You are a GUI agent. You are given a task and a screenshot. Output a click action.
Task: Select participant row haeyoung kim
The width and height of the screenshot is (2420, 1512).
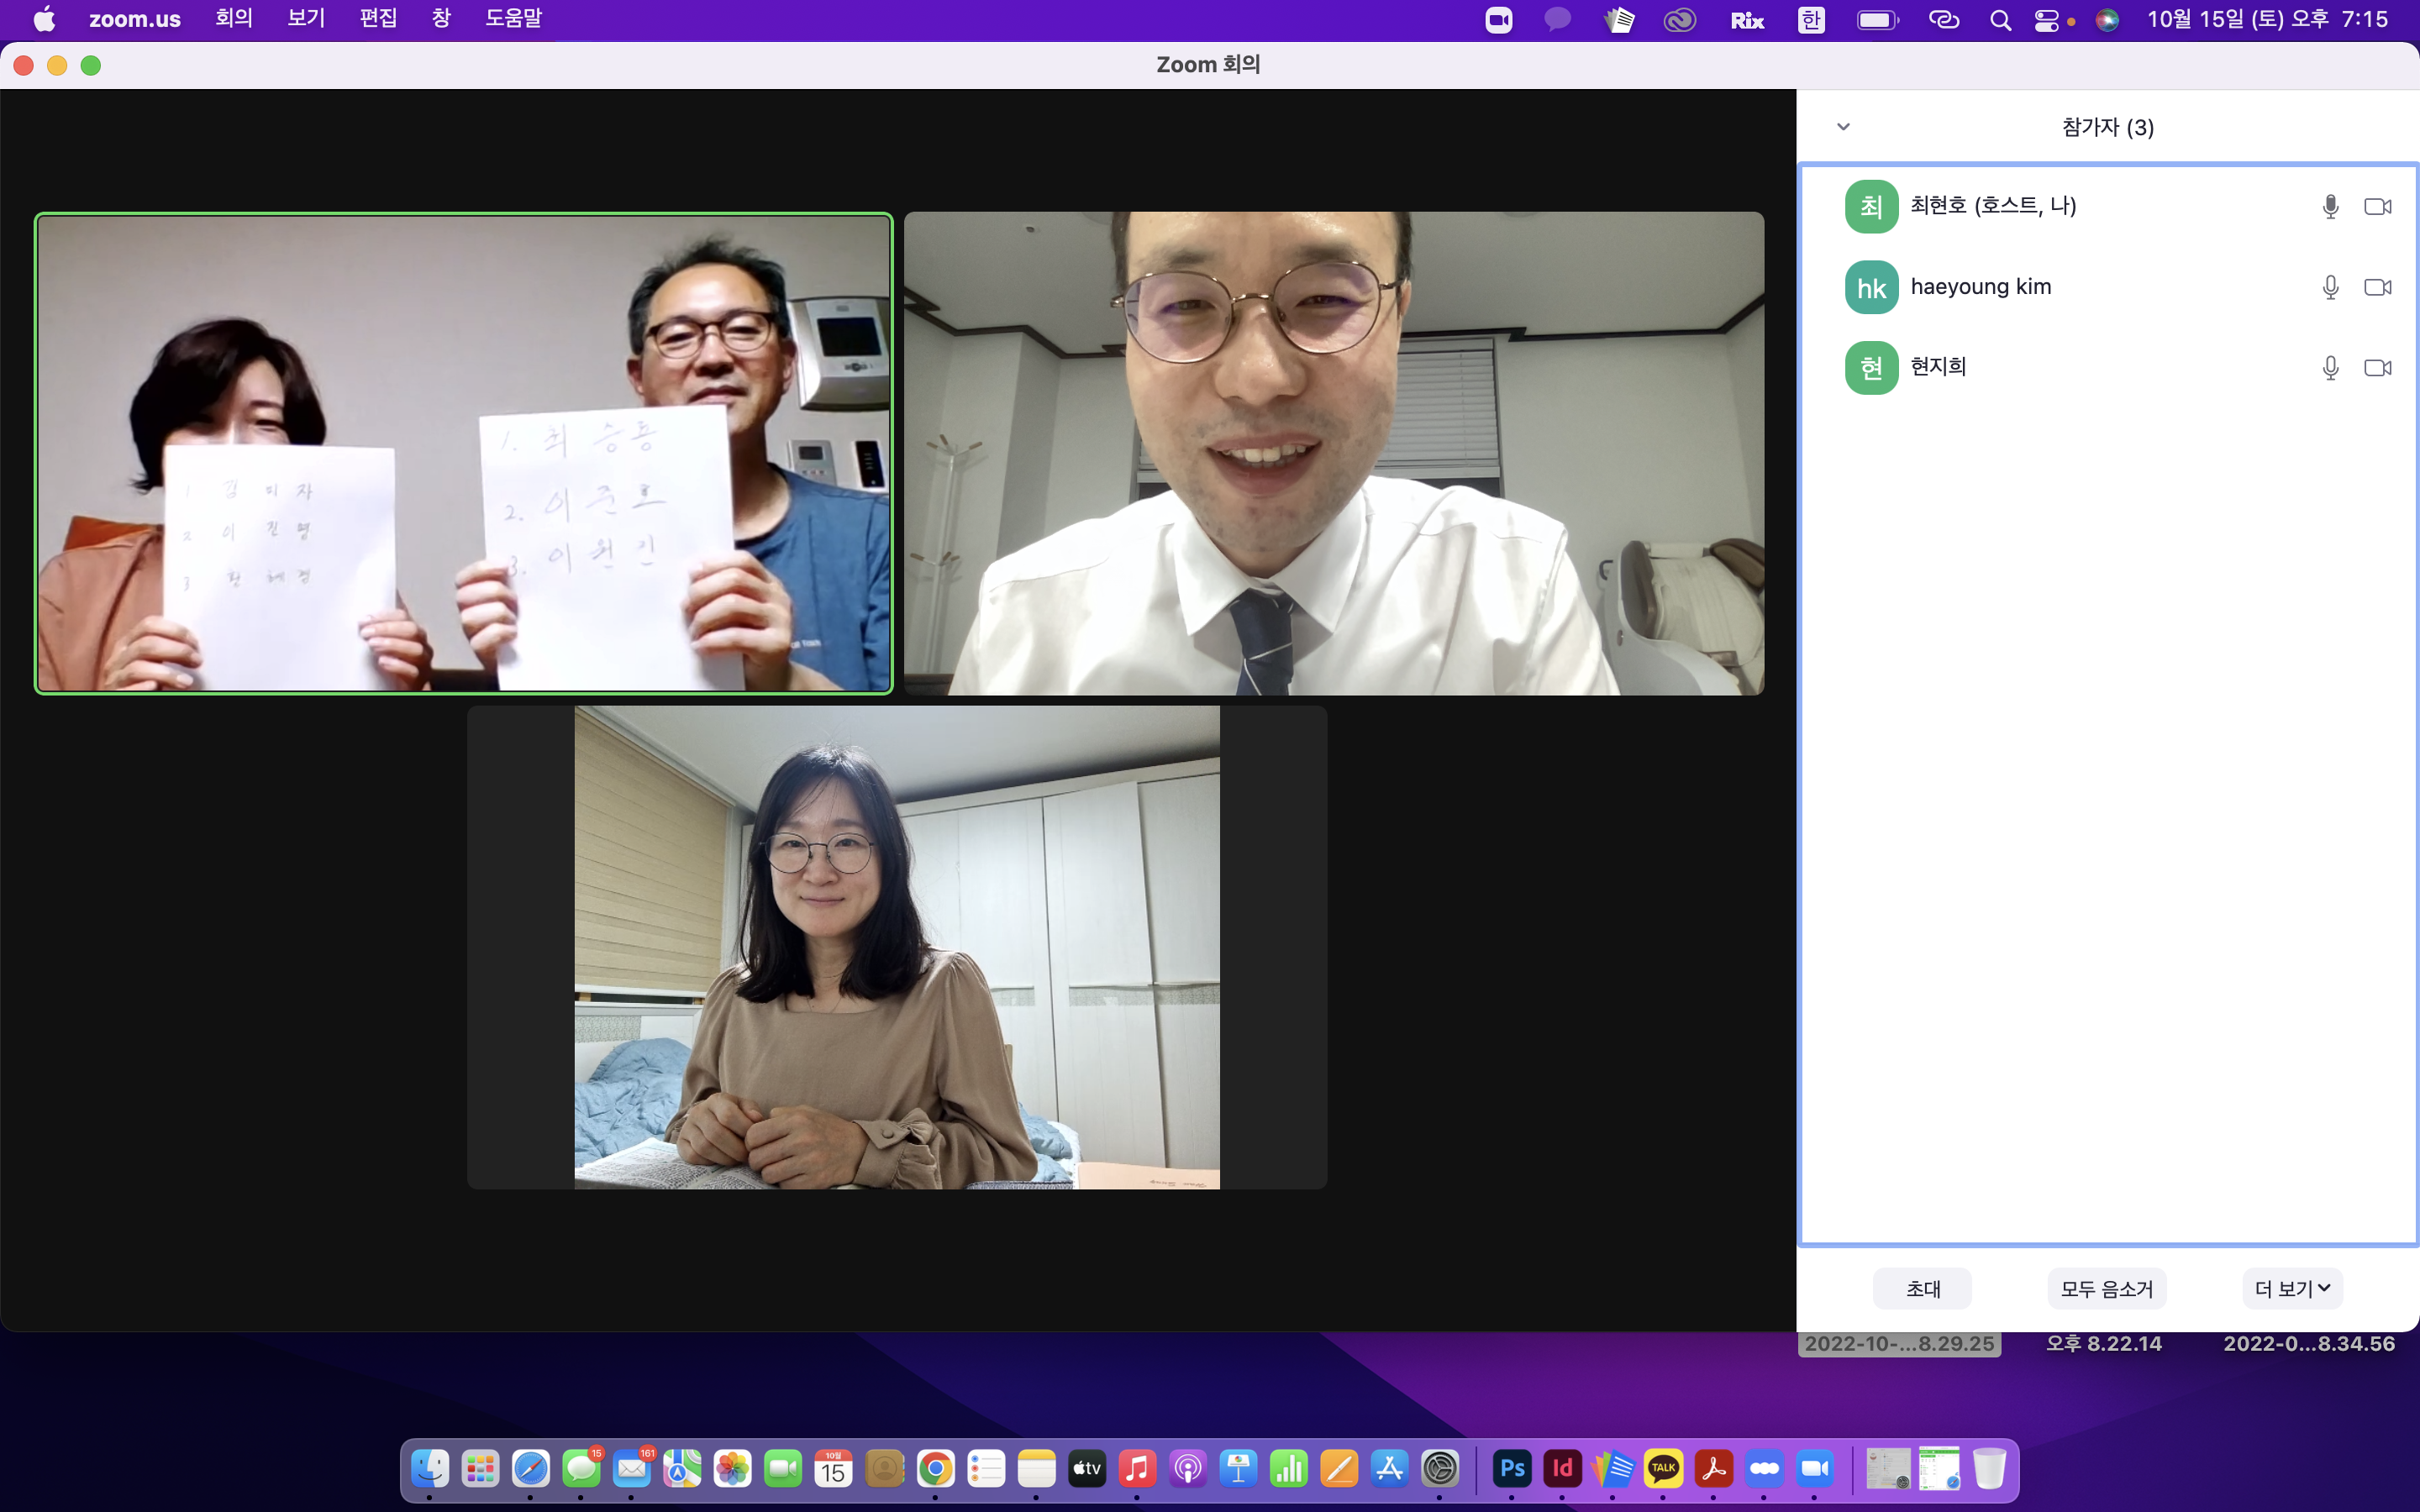click(2108, 287)
